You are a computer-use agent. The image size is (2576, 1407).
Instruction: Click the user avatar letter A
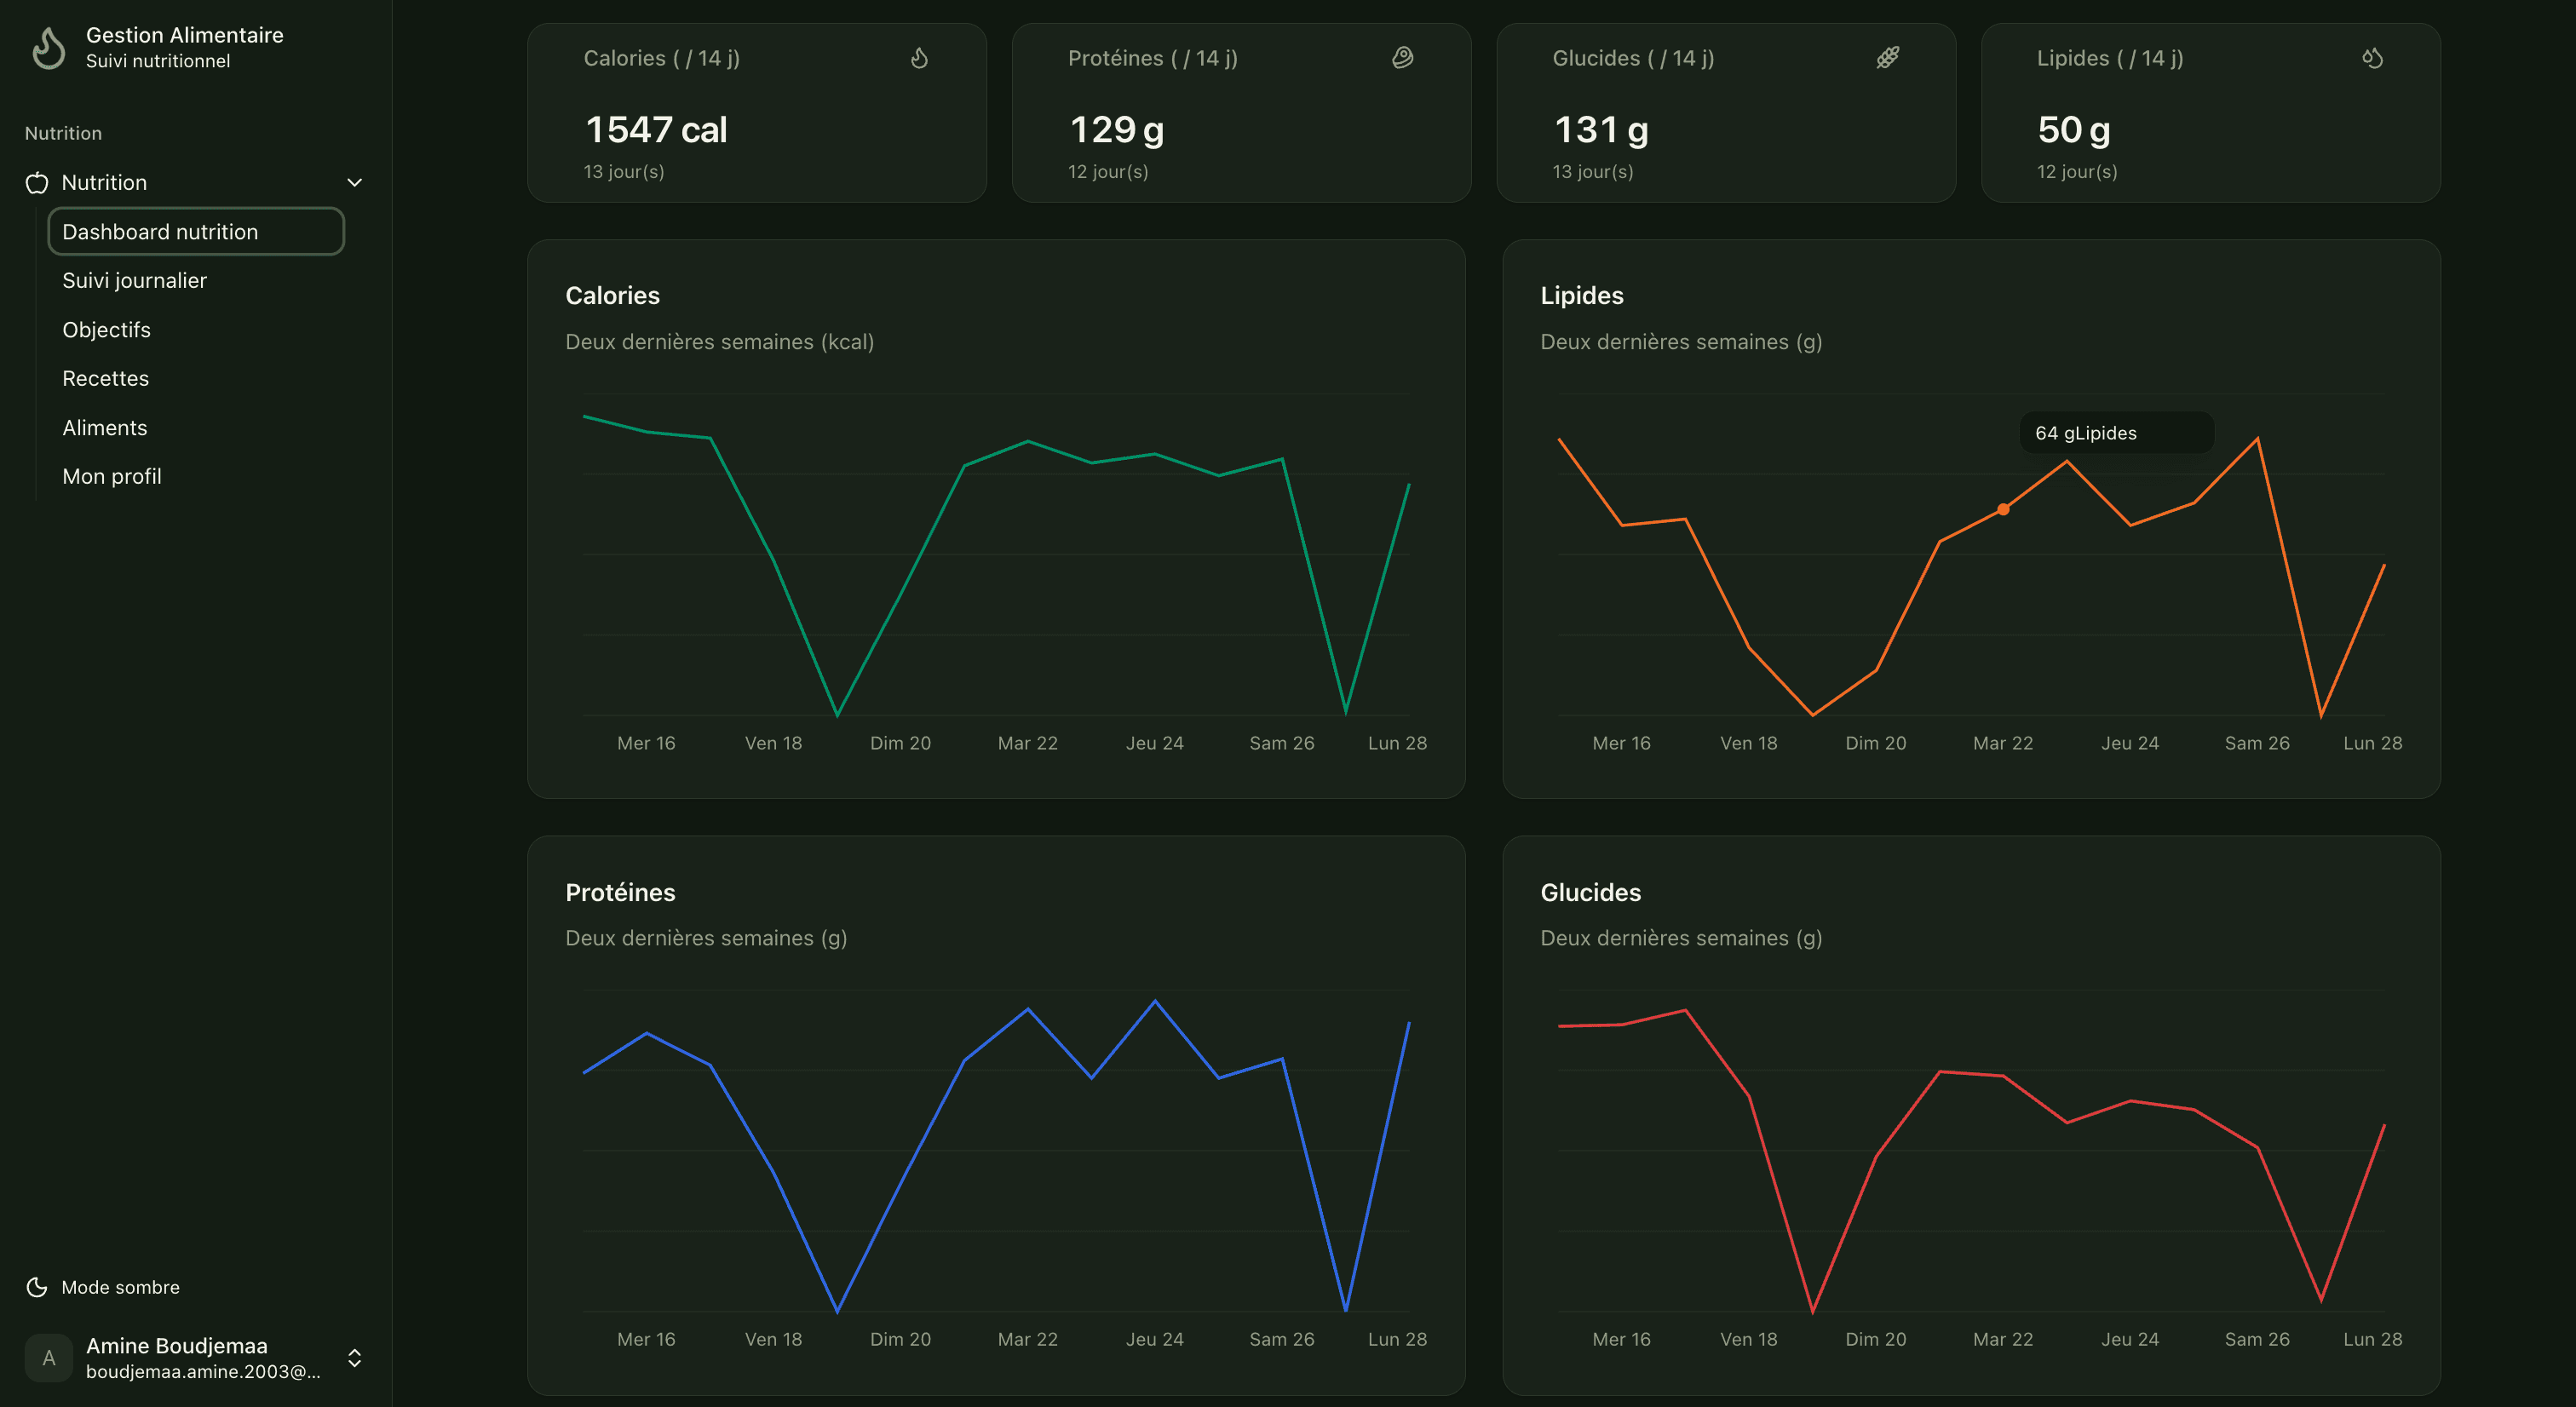pyautogui.click(x=48, y=1358)
